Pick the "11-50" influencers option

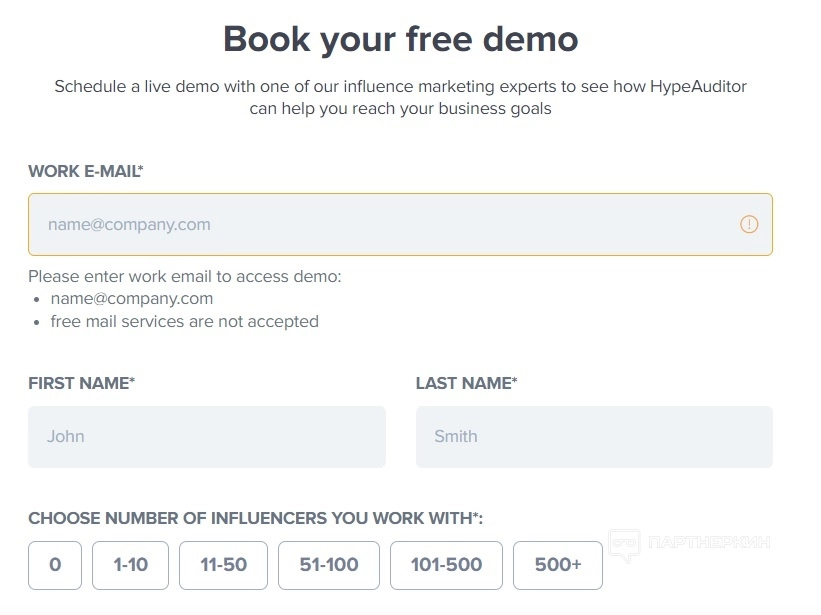pos(223,565)
